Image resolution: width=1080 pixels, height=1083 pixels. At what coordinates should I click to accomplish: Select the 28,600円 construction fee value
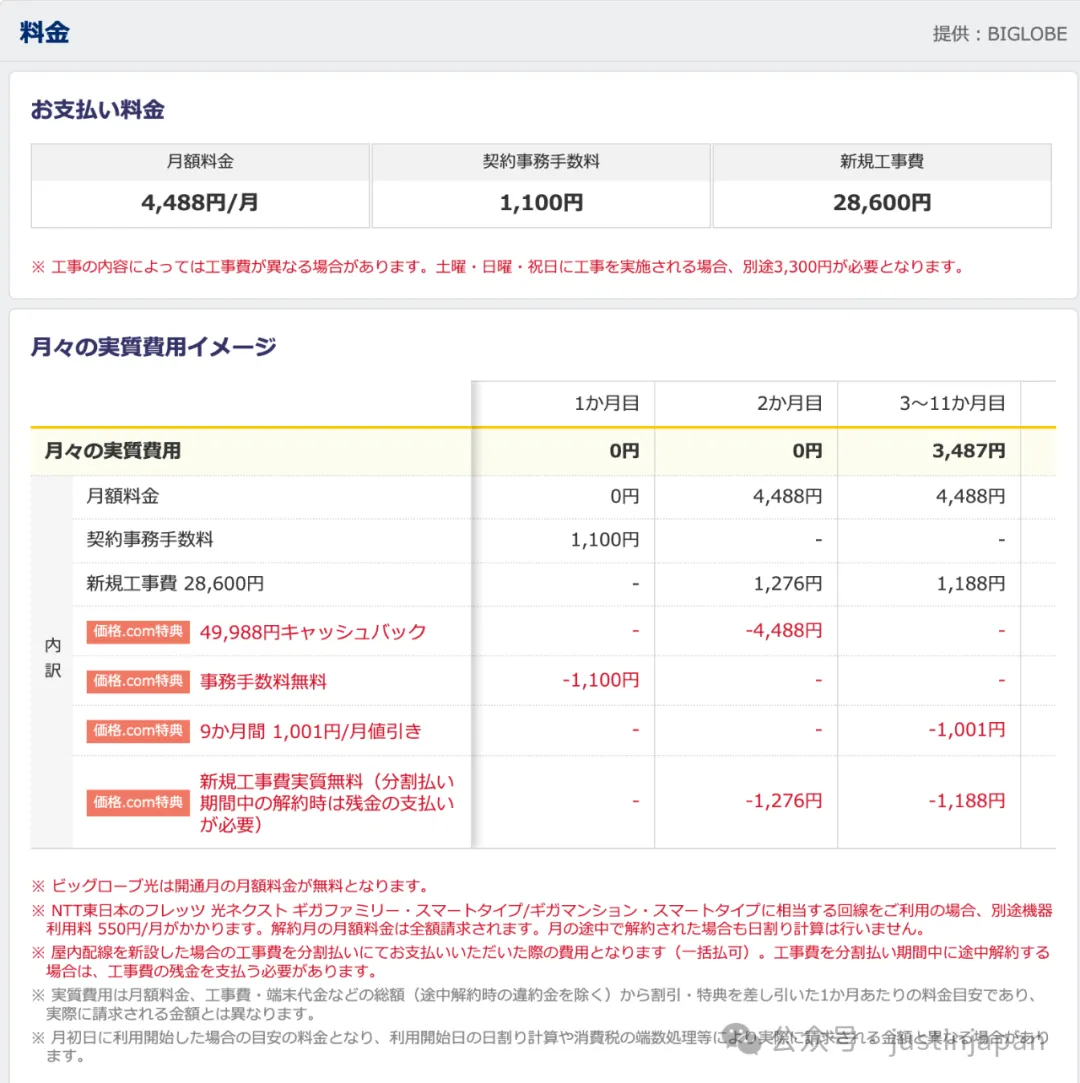pos(882,202)
